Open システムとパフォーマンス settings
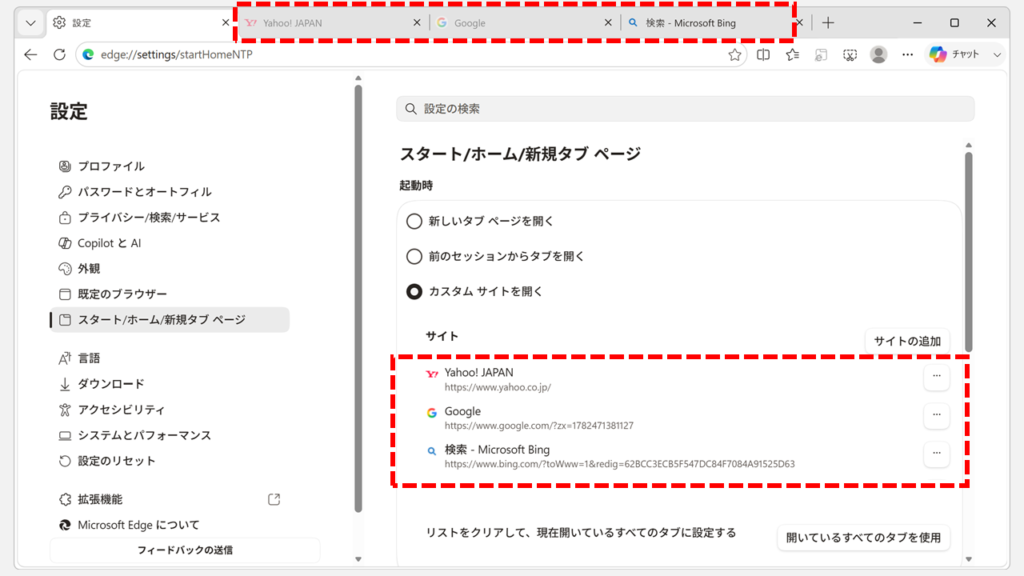The image size is (1024, 576). [170, 435]
